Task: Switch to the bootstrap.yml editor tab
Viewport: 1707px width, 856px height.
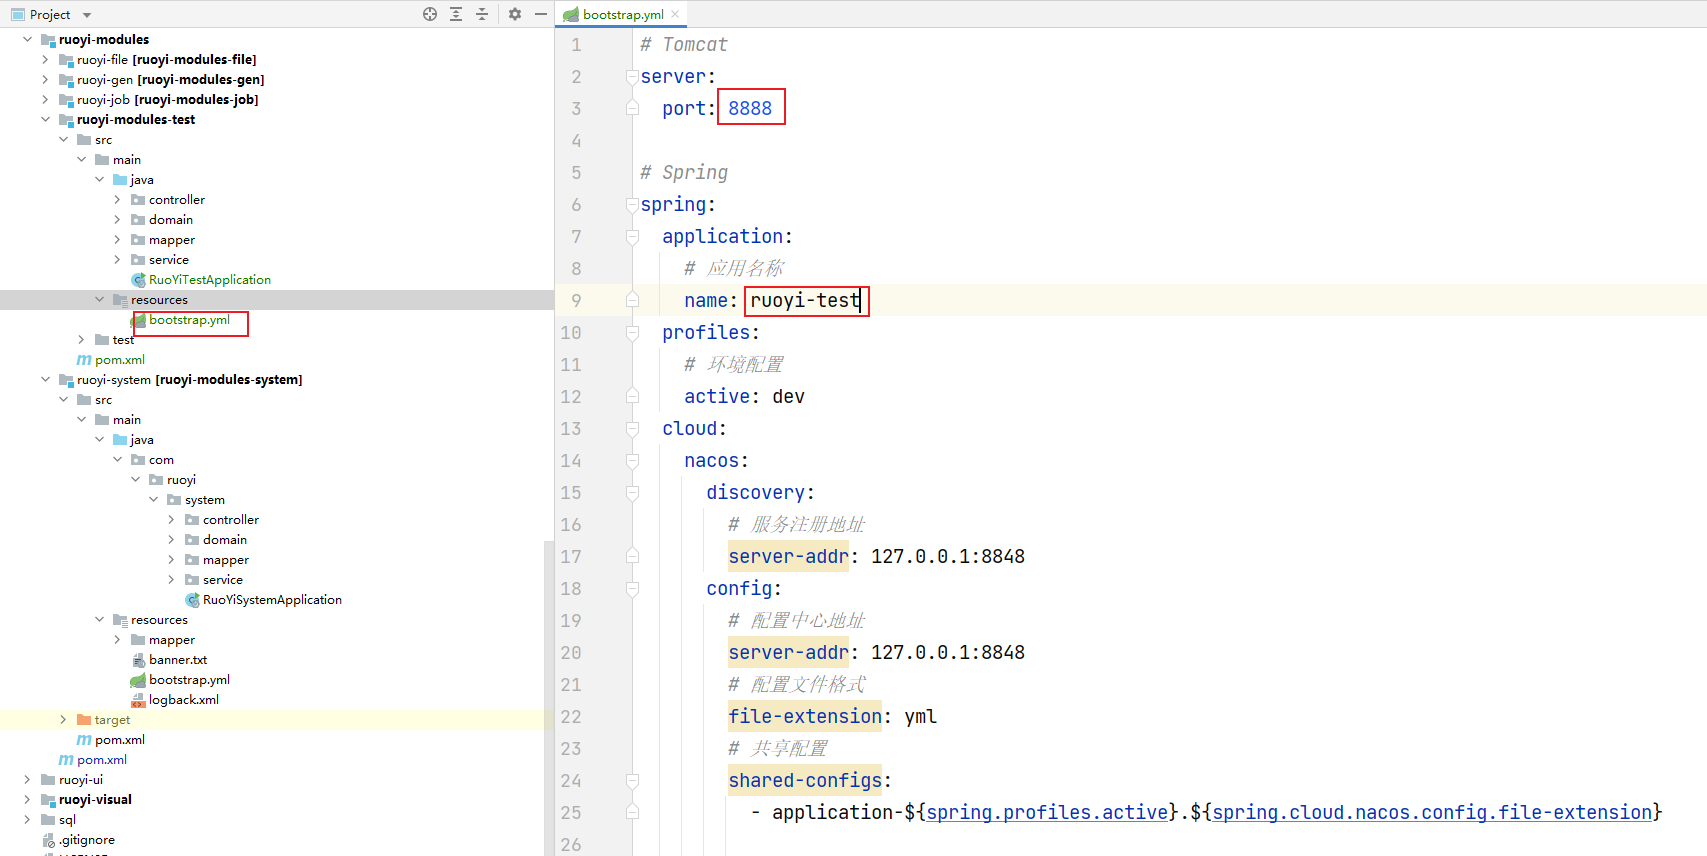Action: 622,14
